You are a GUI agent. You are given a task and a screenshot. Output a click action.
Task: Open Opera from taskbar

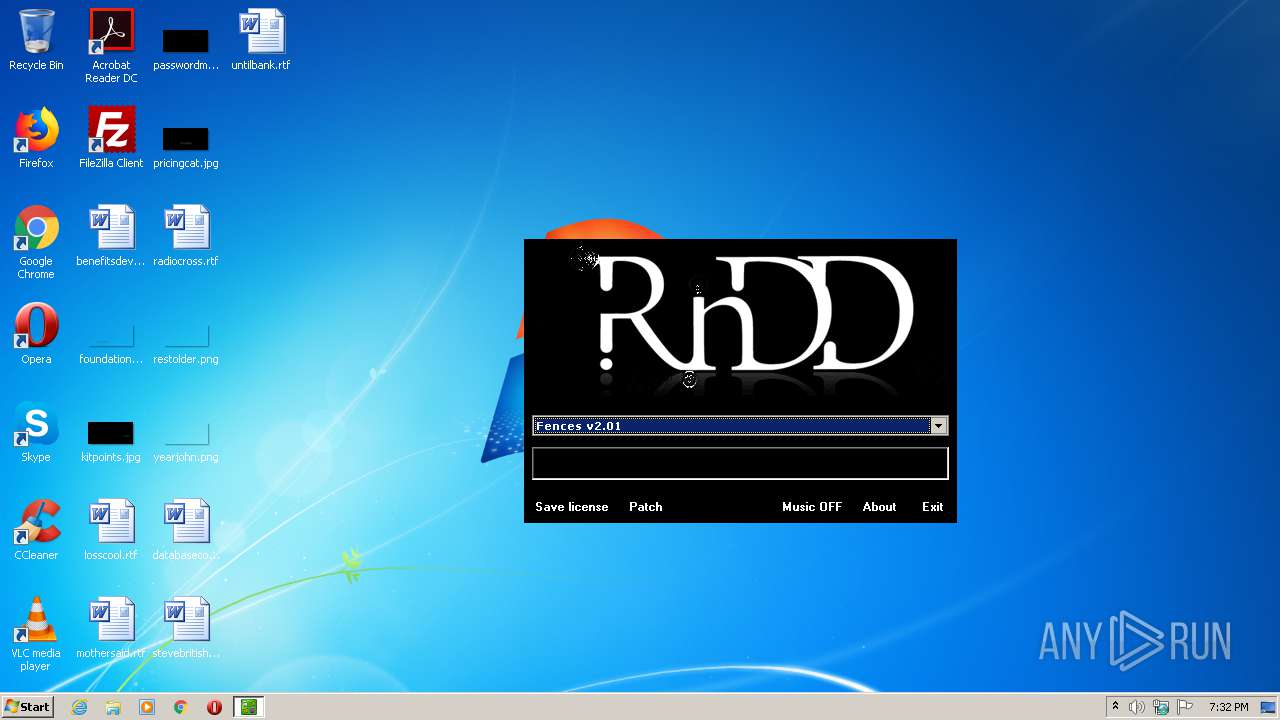point(214,707)
